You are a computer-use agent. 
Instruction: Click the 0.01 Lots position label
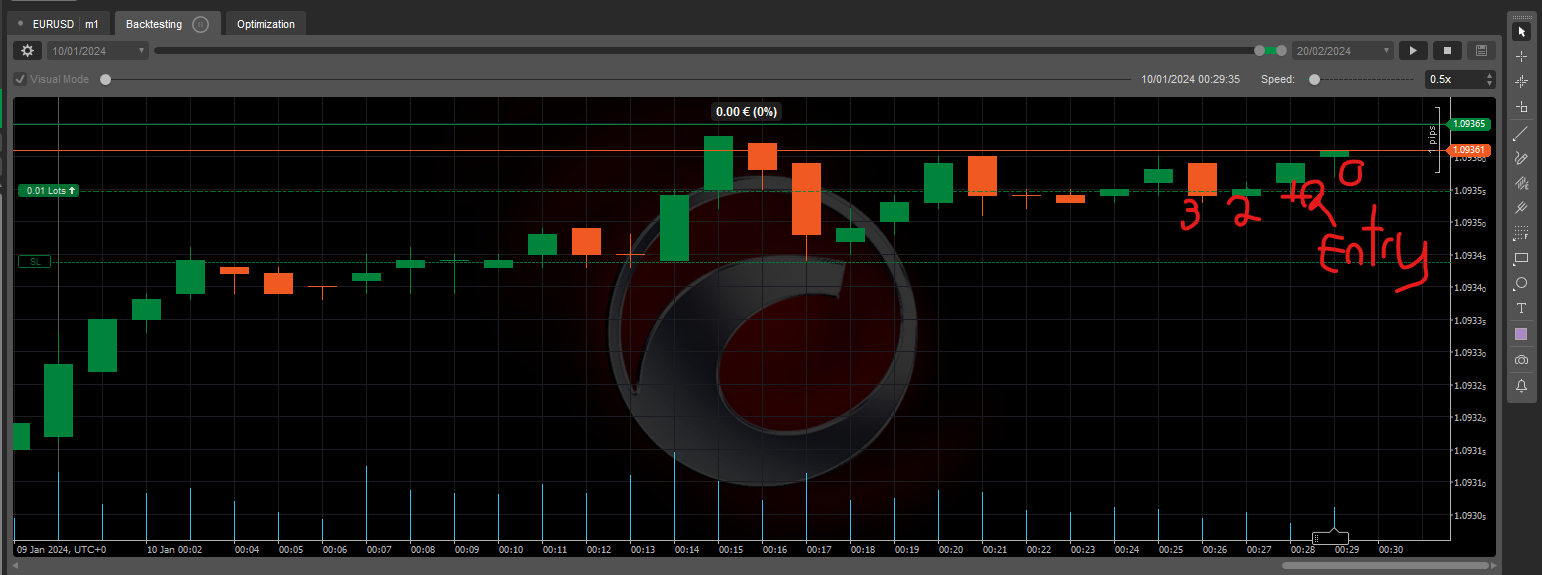click(51, 190)
